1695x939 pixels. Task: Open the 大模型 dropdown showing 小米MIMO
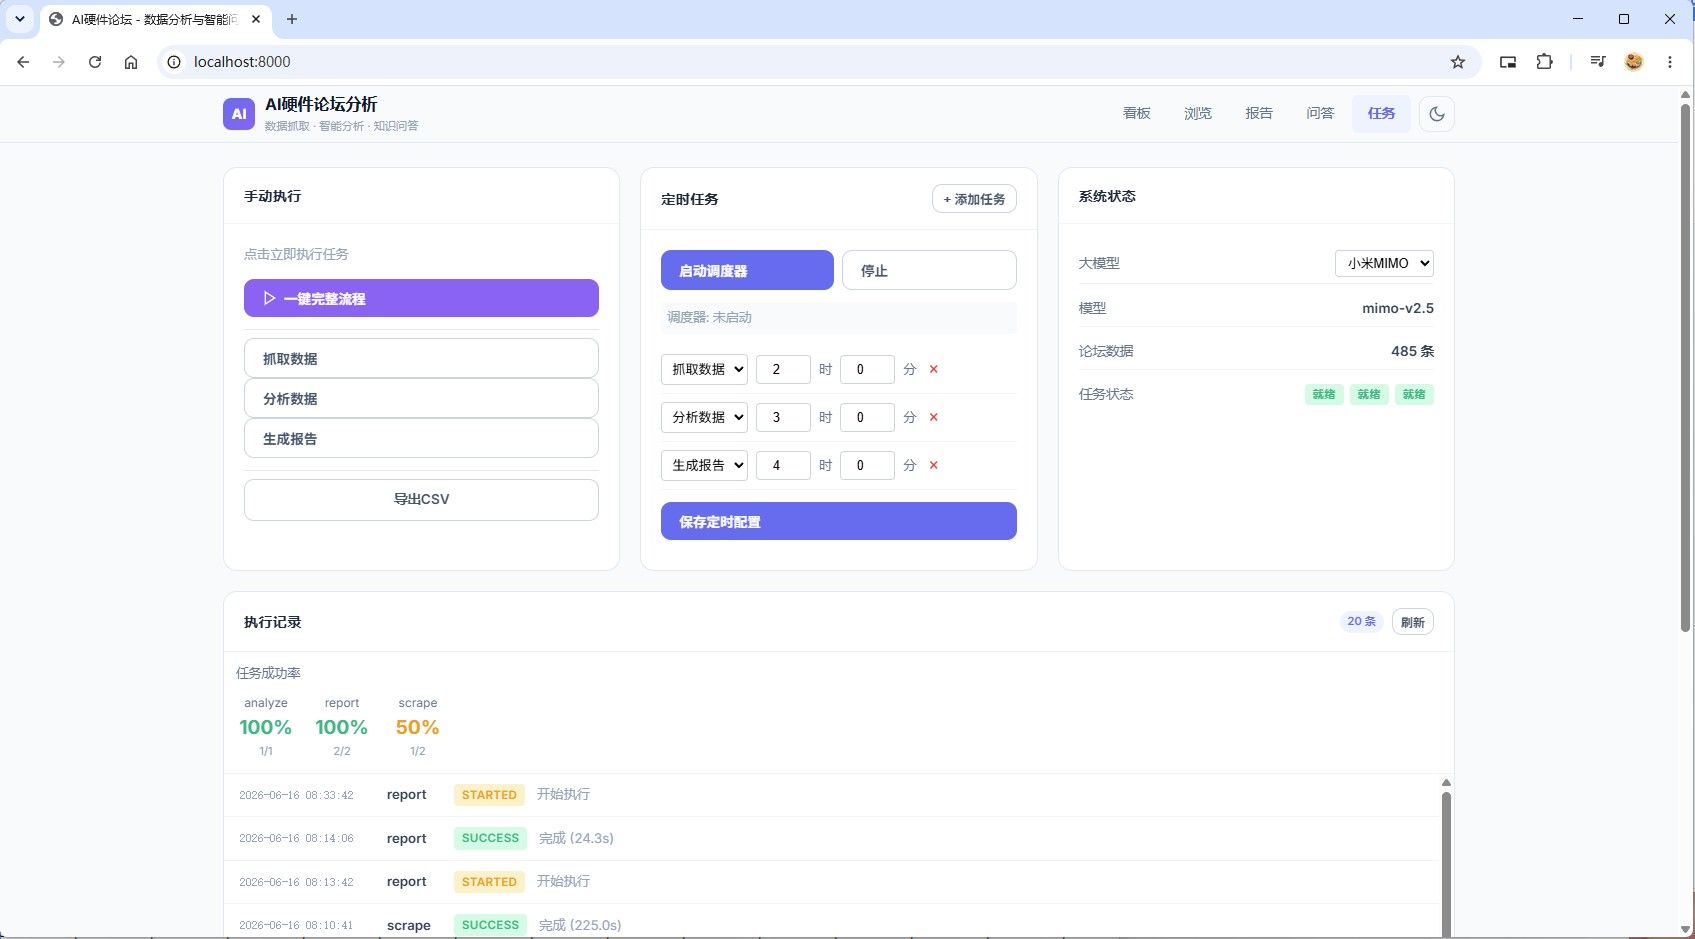1384,263
